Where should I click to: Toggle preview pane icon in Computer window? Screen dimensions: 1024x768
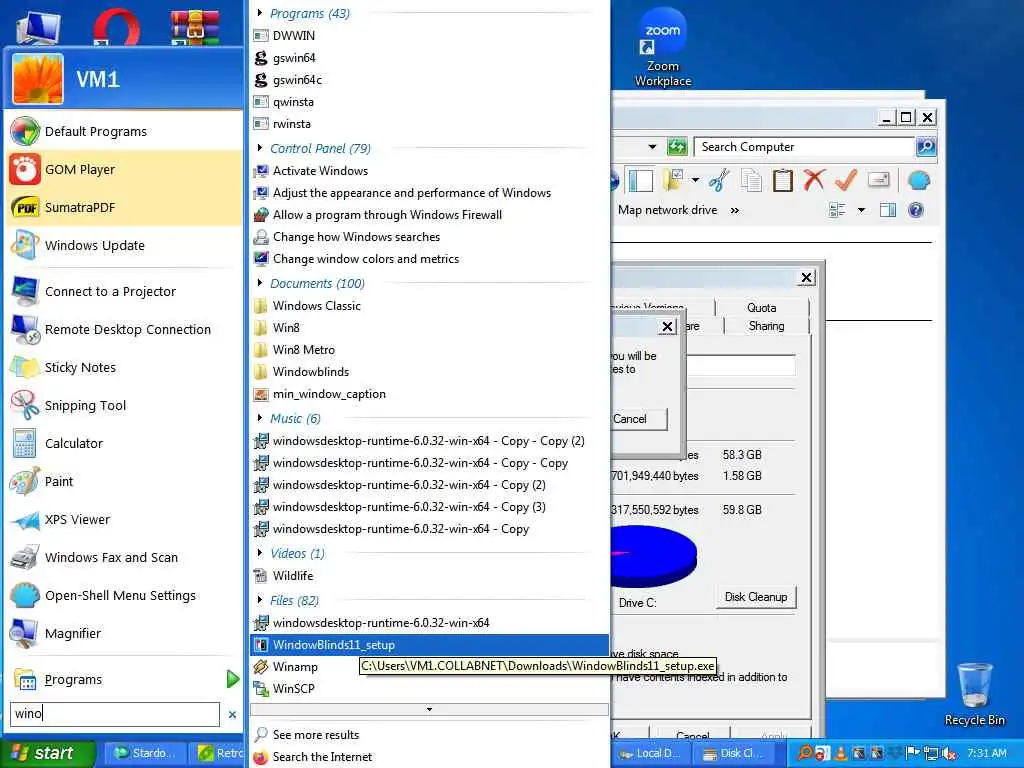888,210
